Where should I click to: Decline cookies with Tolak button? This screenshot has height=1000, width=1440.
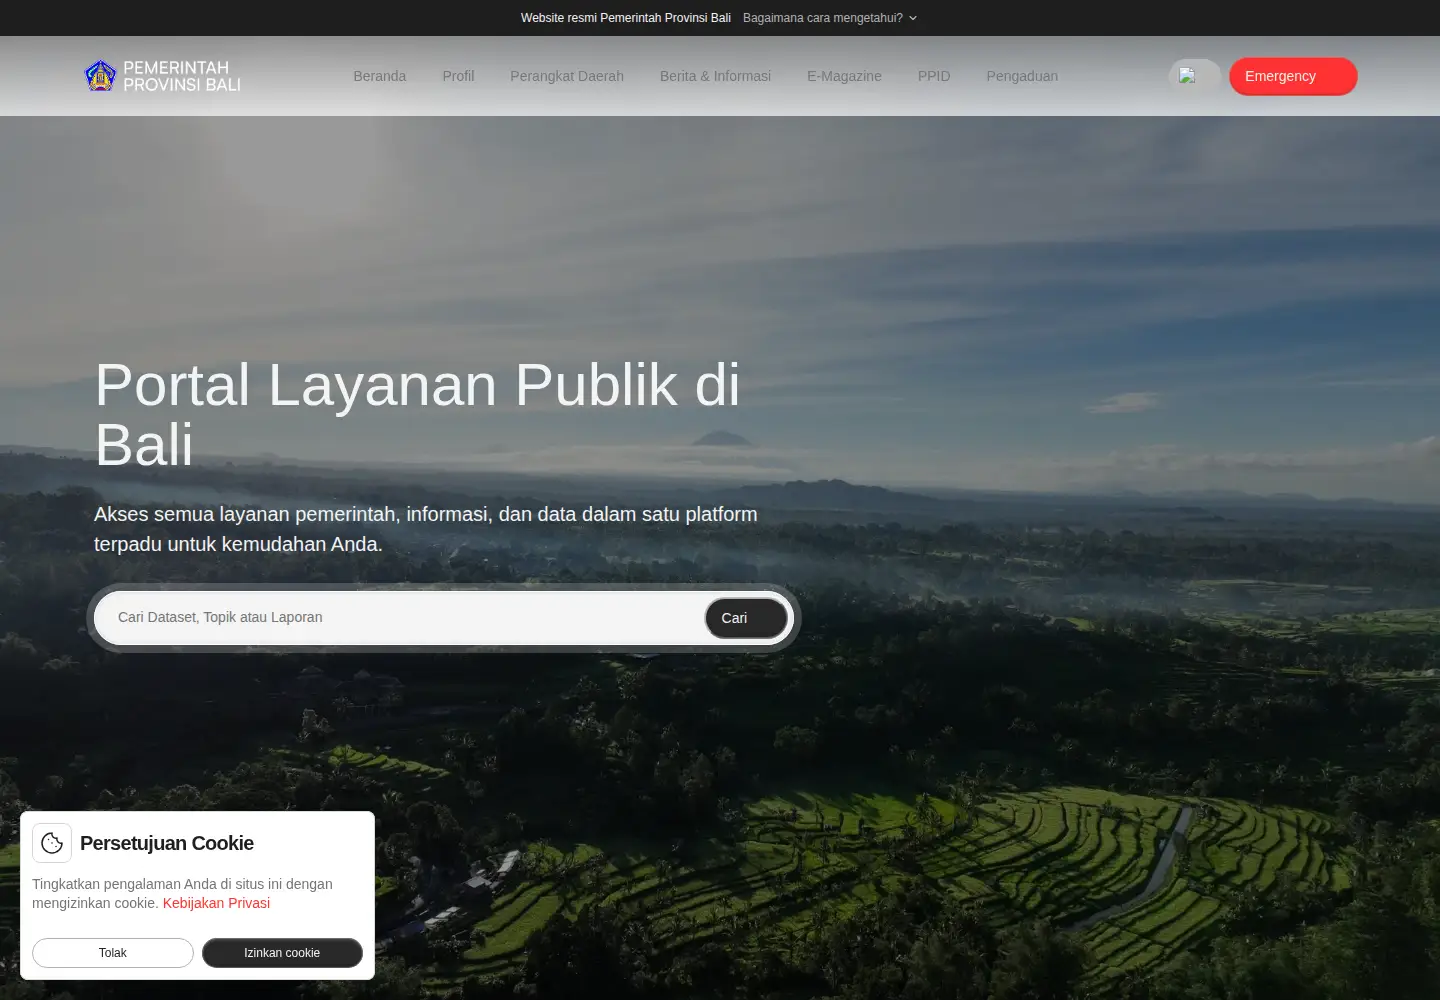tap(113, 953)
